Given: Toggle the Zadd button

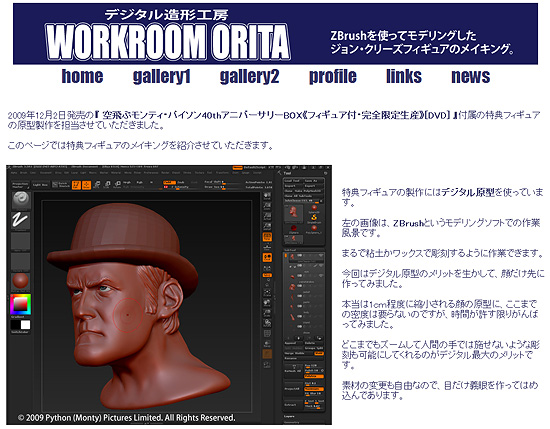Looking at the screenshot, I should [169, 182].
